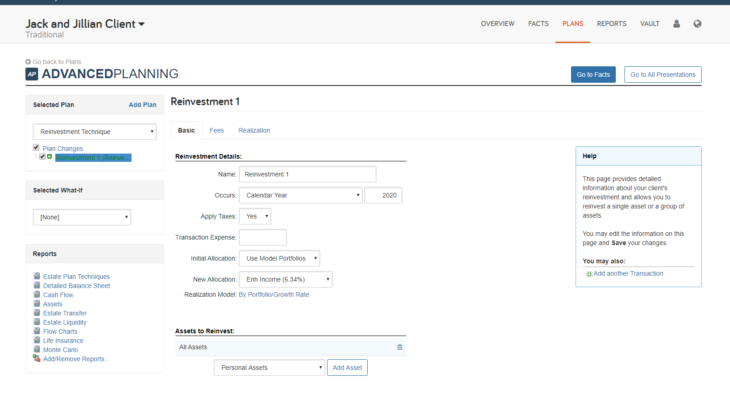The width and height of the screenshot is (730, 395).
Task: Click the Add Asset button
Action: pos(347,368)
